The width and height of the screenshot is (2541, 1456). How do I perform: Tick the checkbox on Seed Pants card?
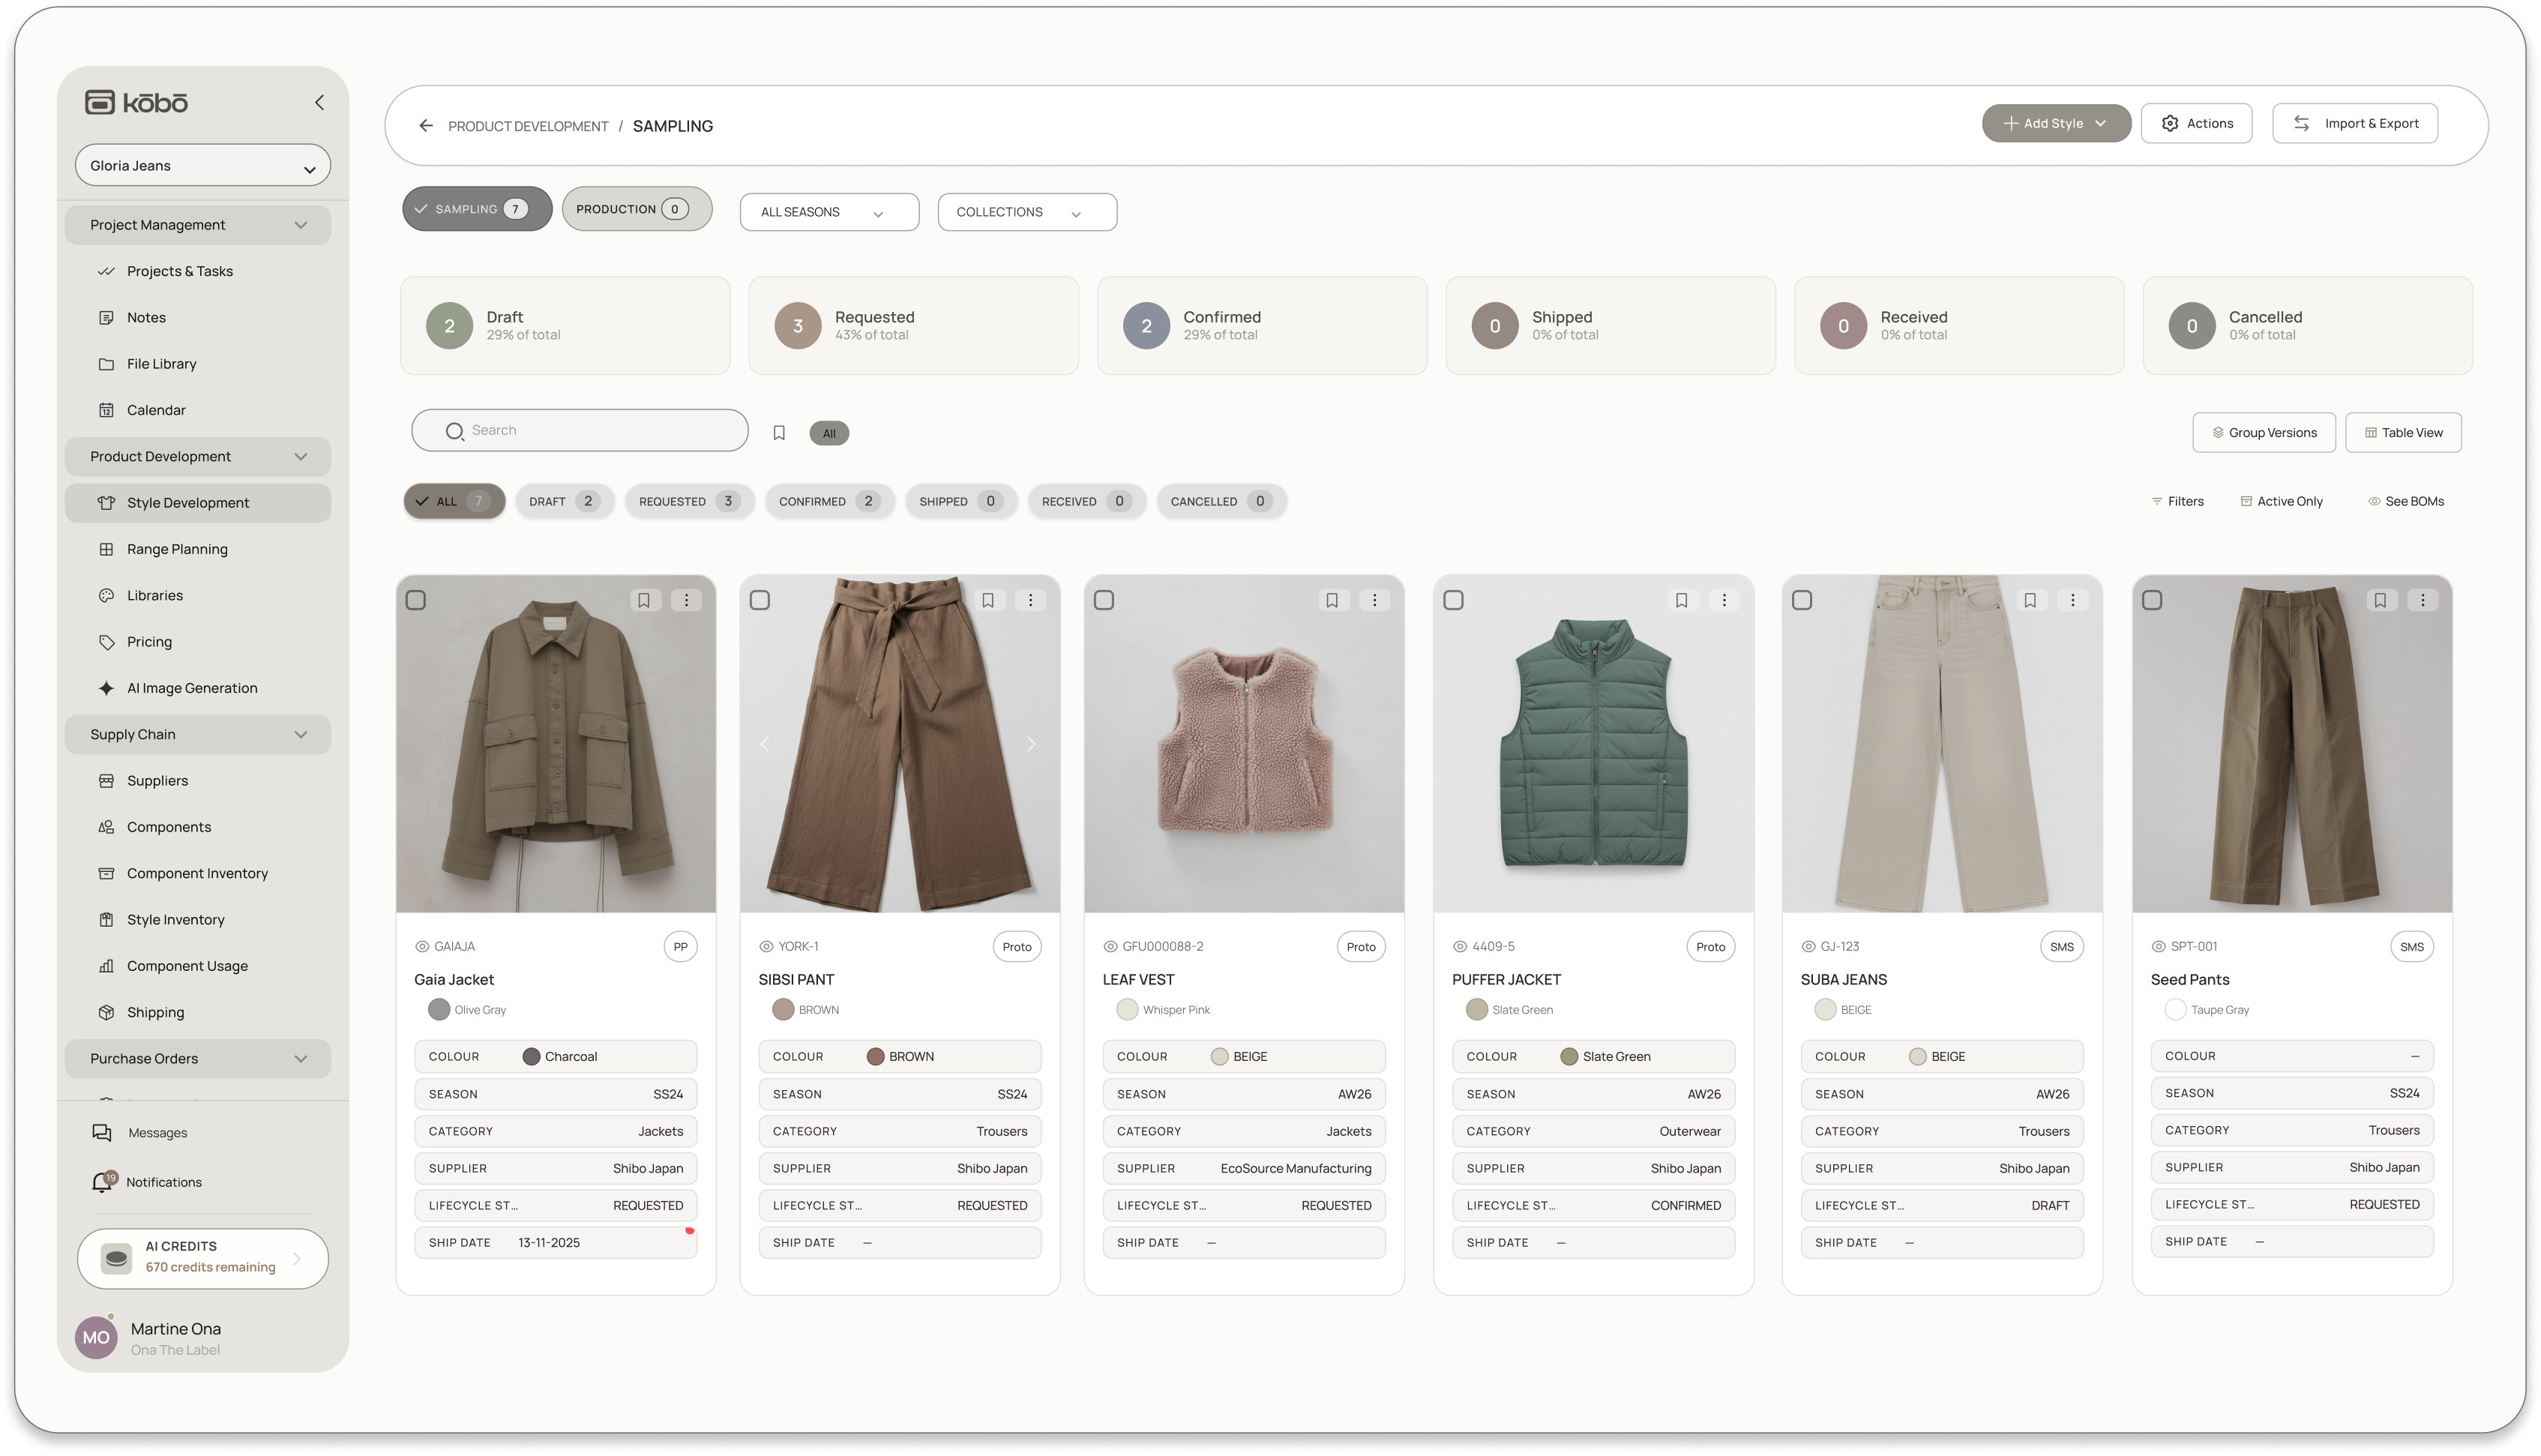pos(2152,600)
